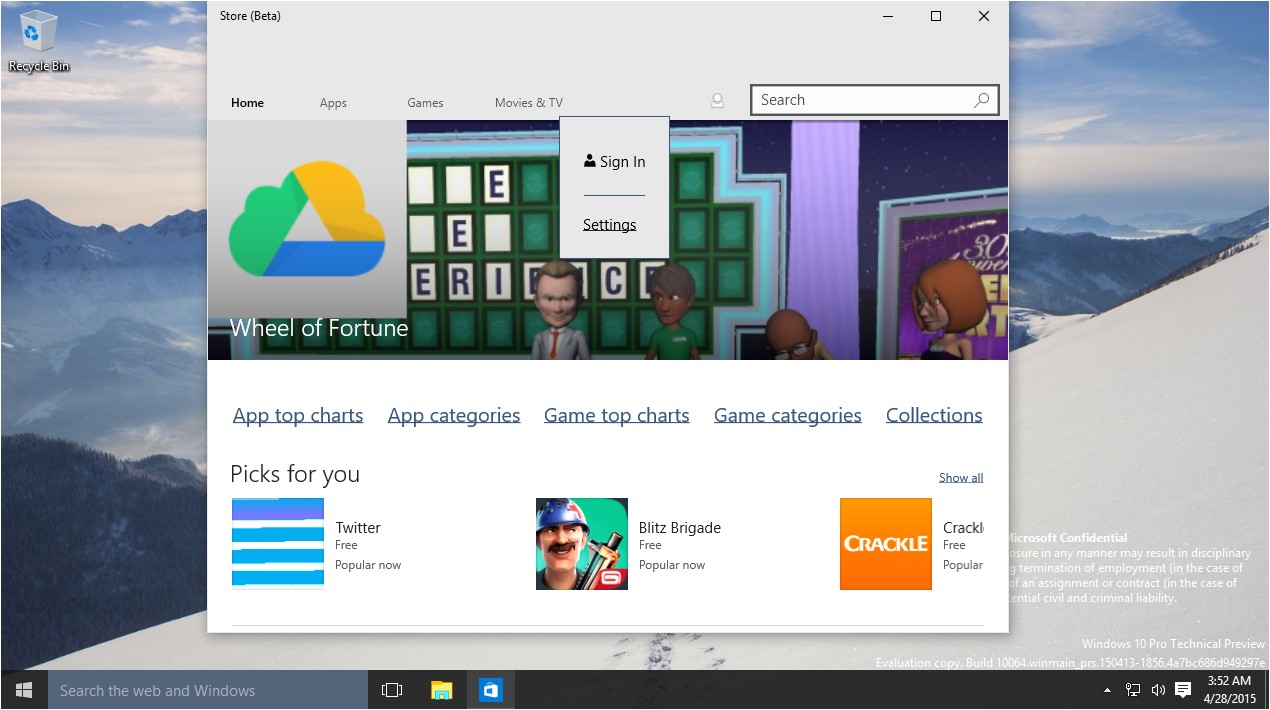Click the volume speaker tray icon

1158,690
